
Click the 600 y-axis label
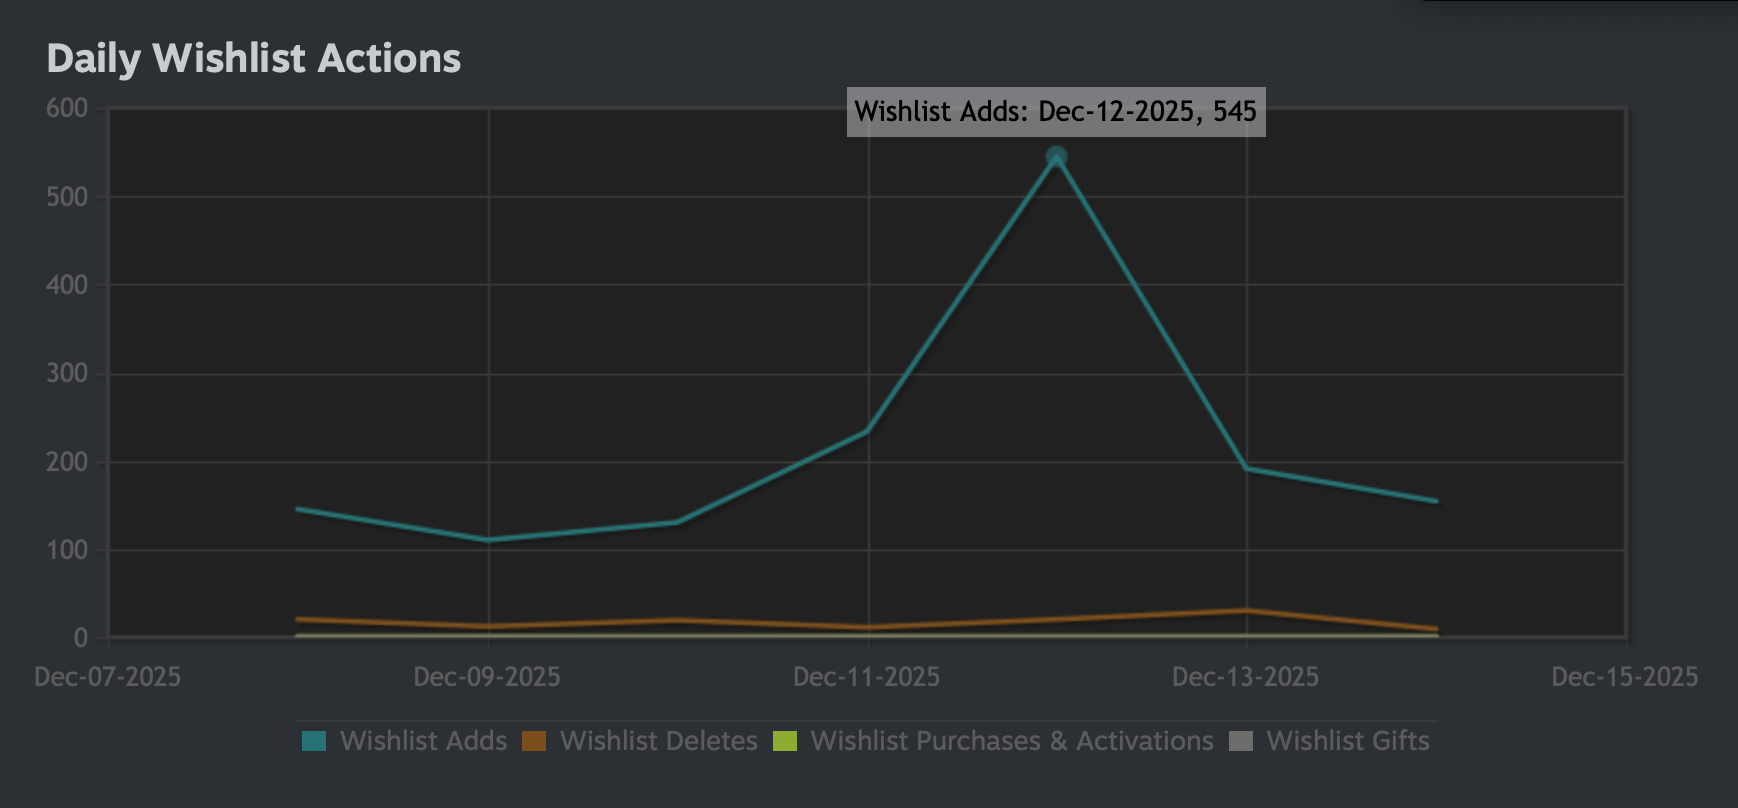67,108
